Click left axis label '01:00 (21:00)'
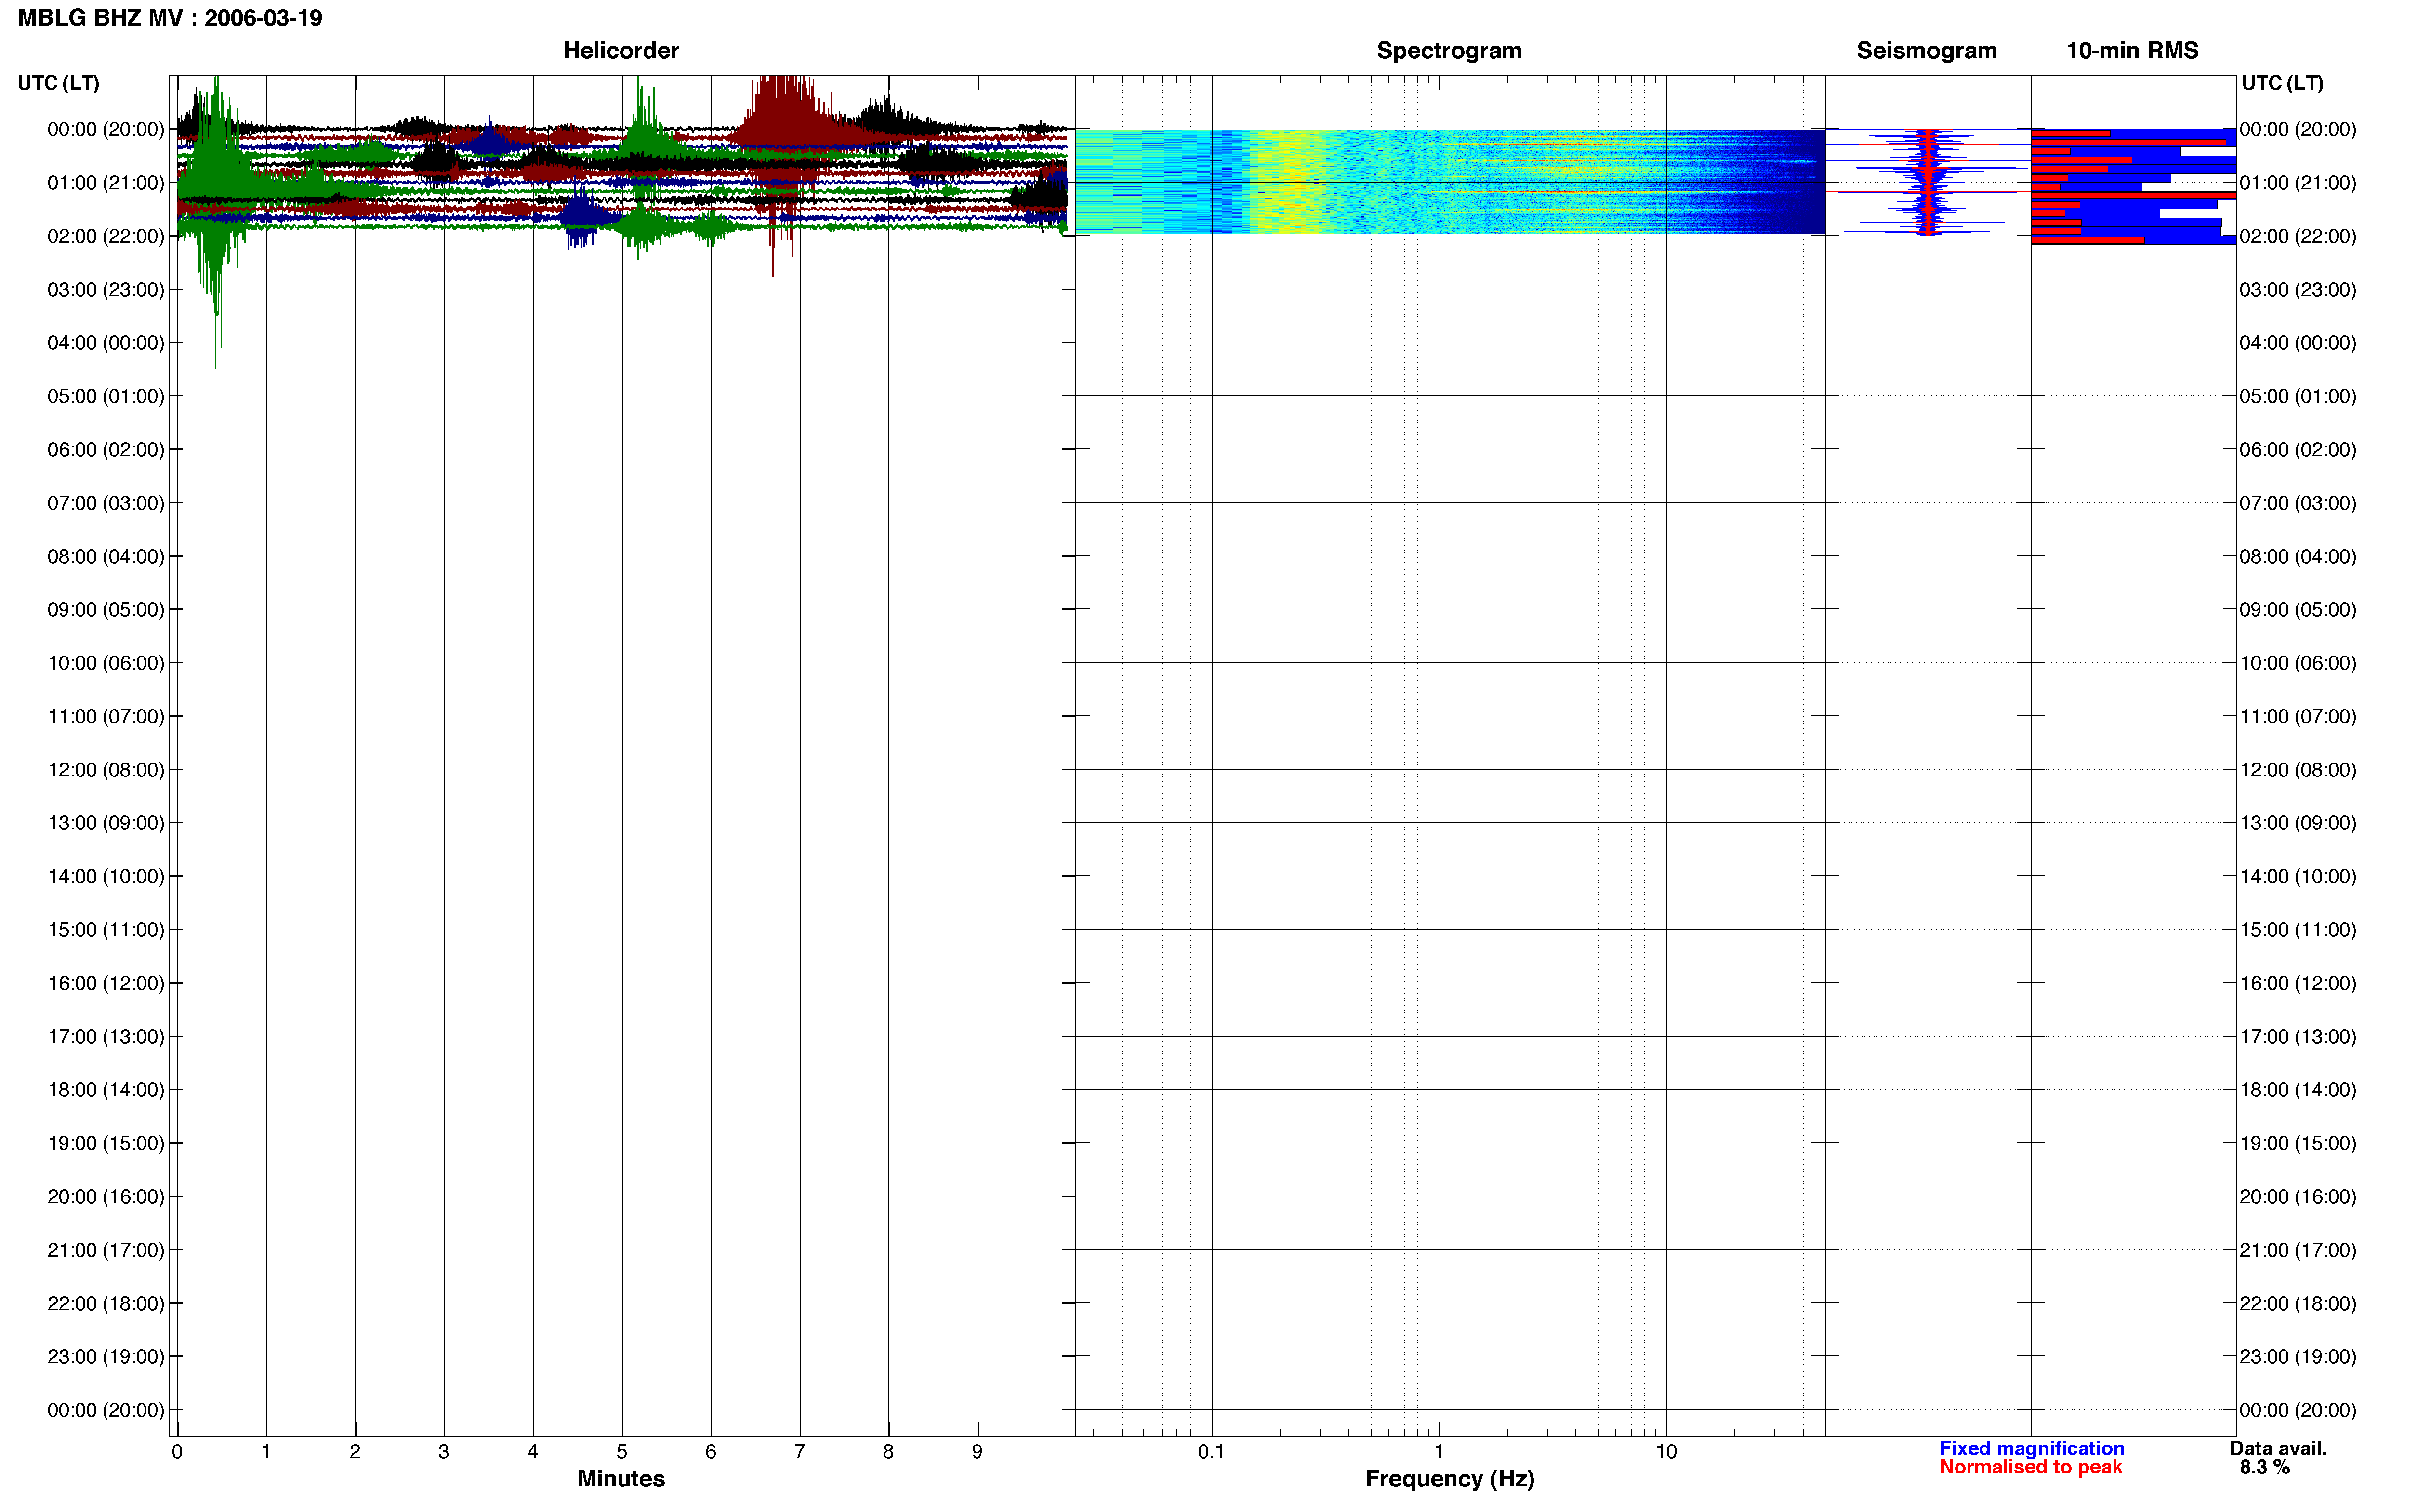 [x=106, y=183]
